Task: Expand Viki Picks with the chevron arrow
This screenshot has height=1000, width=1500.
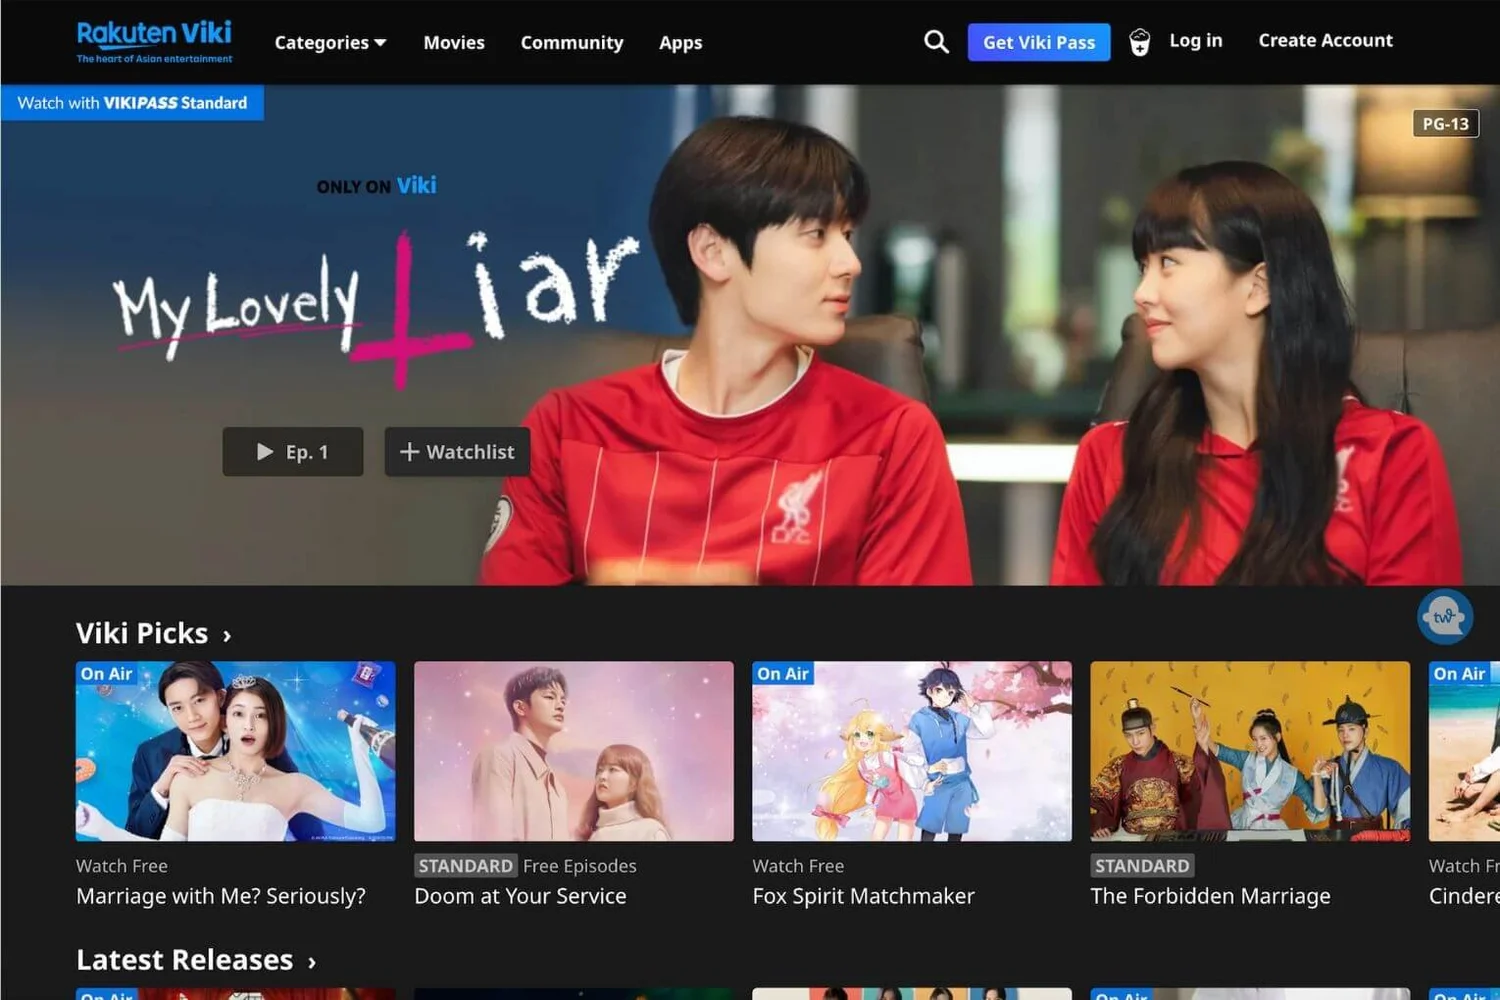Action: click(227, 636)
